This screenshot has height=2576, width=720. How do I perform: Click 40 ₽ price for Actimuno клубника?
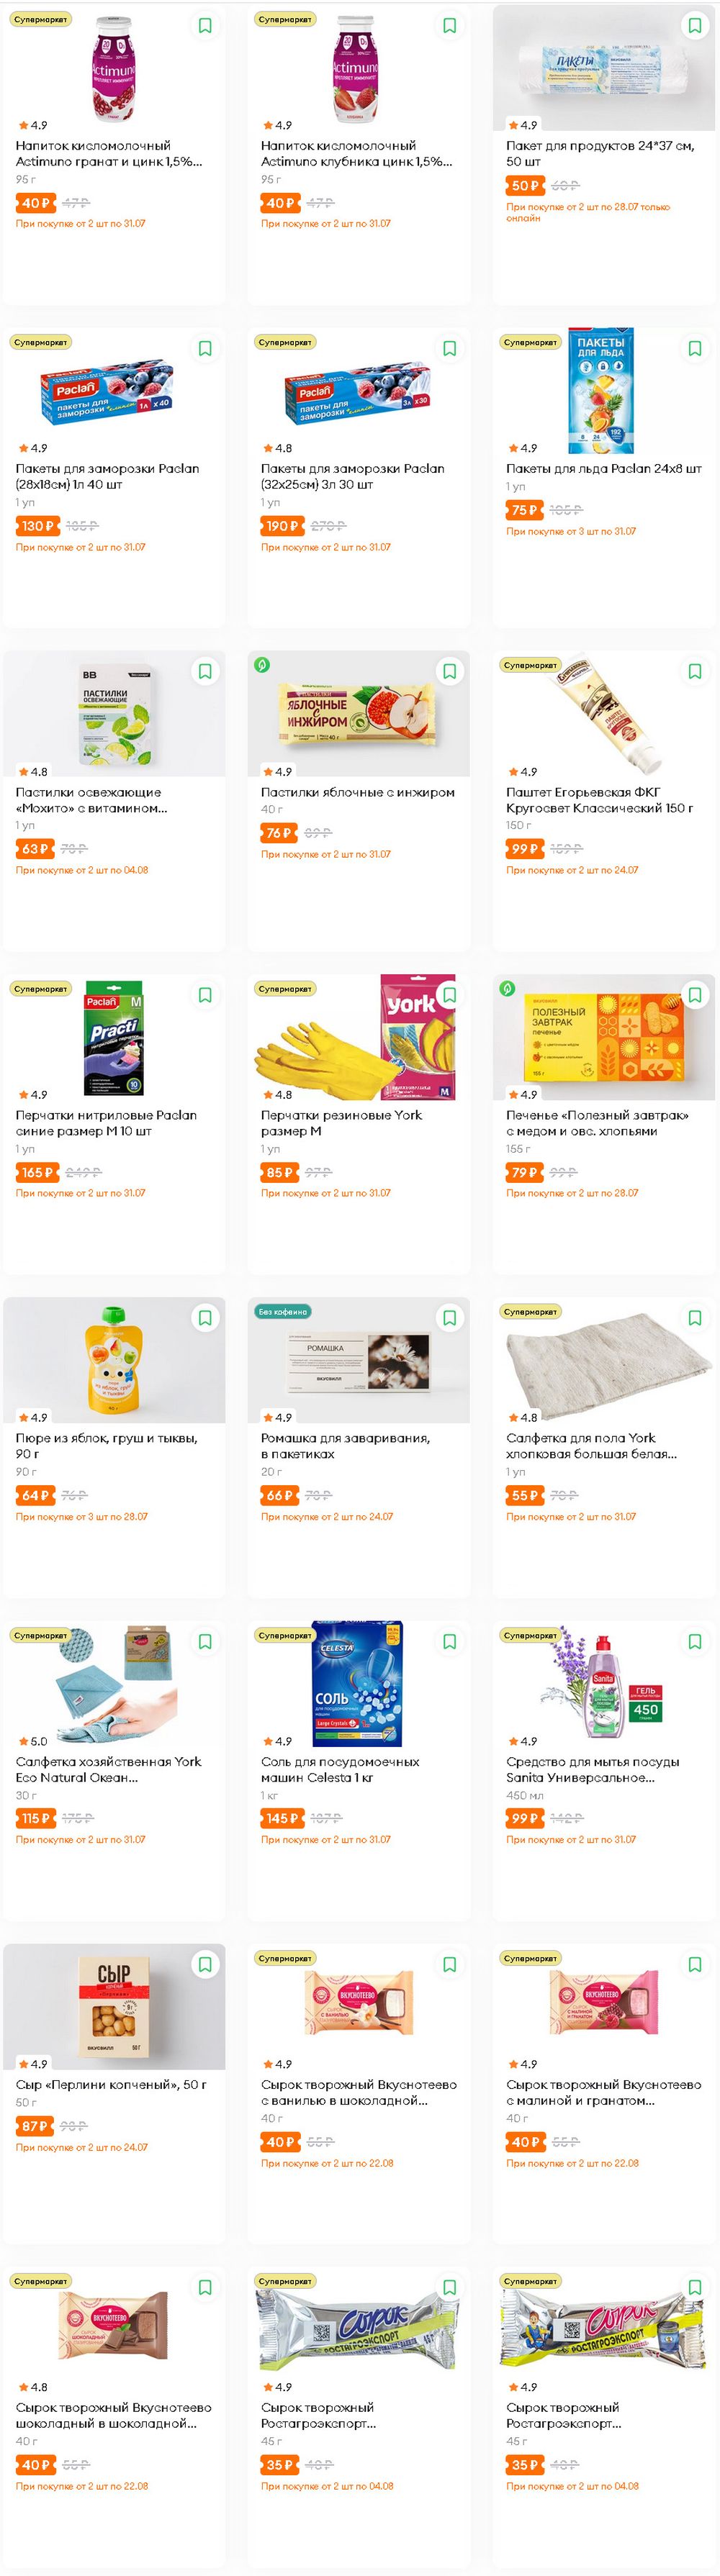tap(280, 203)
